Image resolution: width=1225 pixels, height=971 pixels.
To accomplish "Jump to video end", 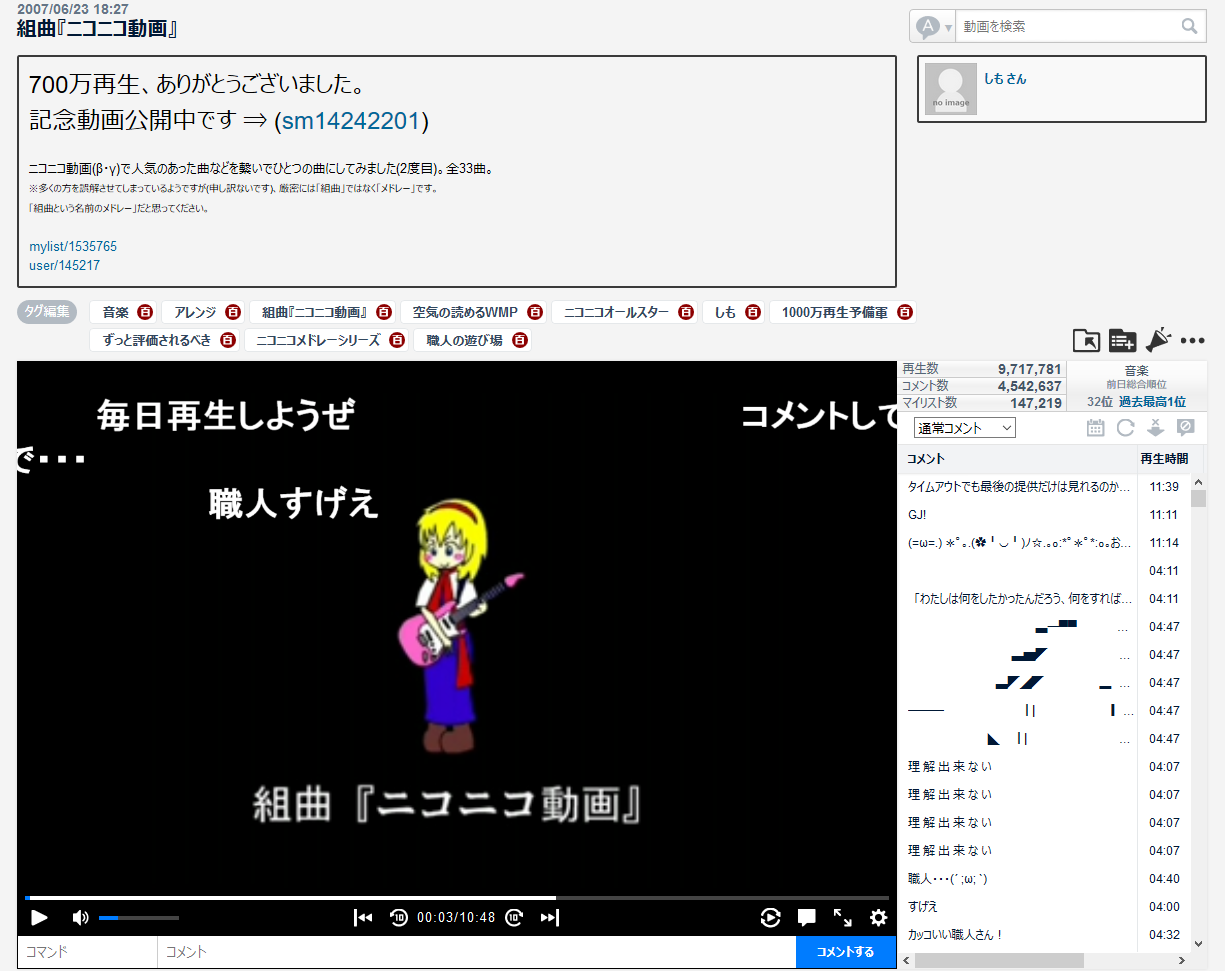I will pyautogui.click(x=549, y=917).
